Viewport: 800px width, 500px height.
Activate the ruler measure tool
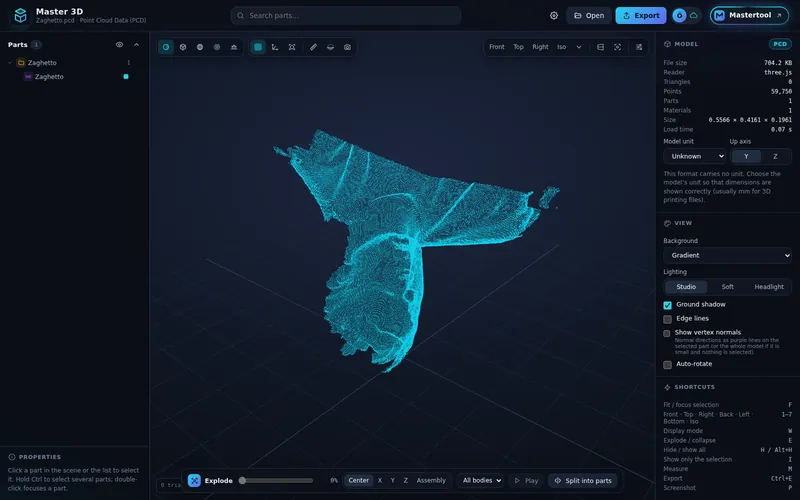[313, 47]
